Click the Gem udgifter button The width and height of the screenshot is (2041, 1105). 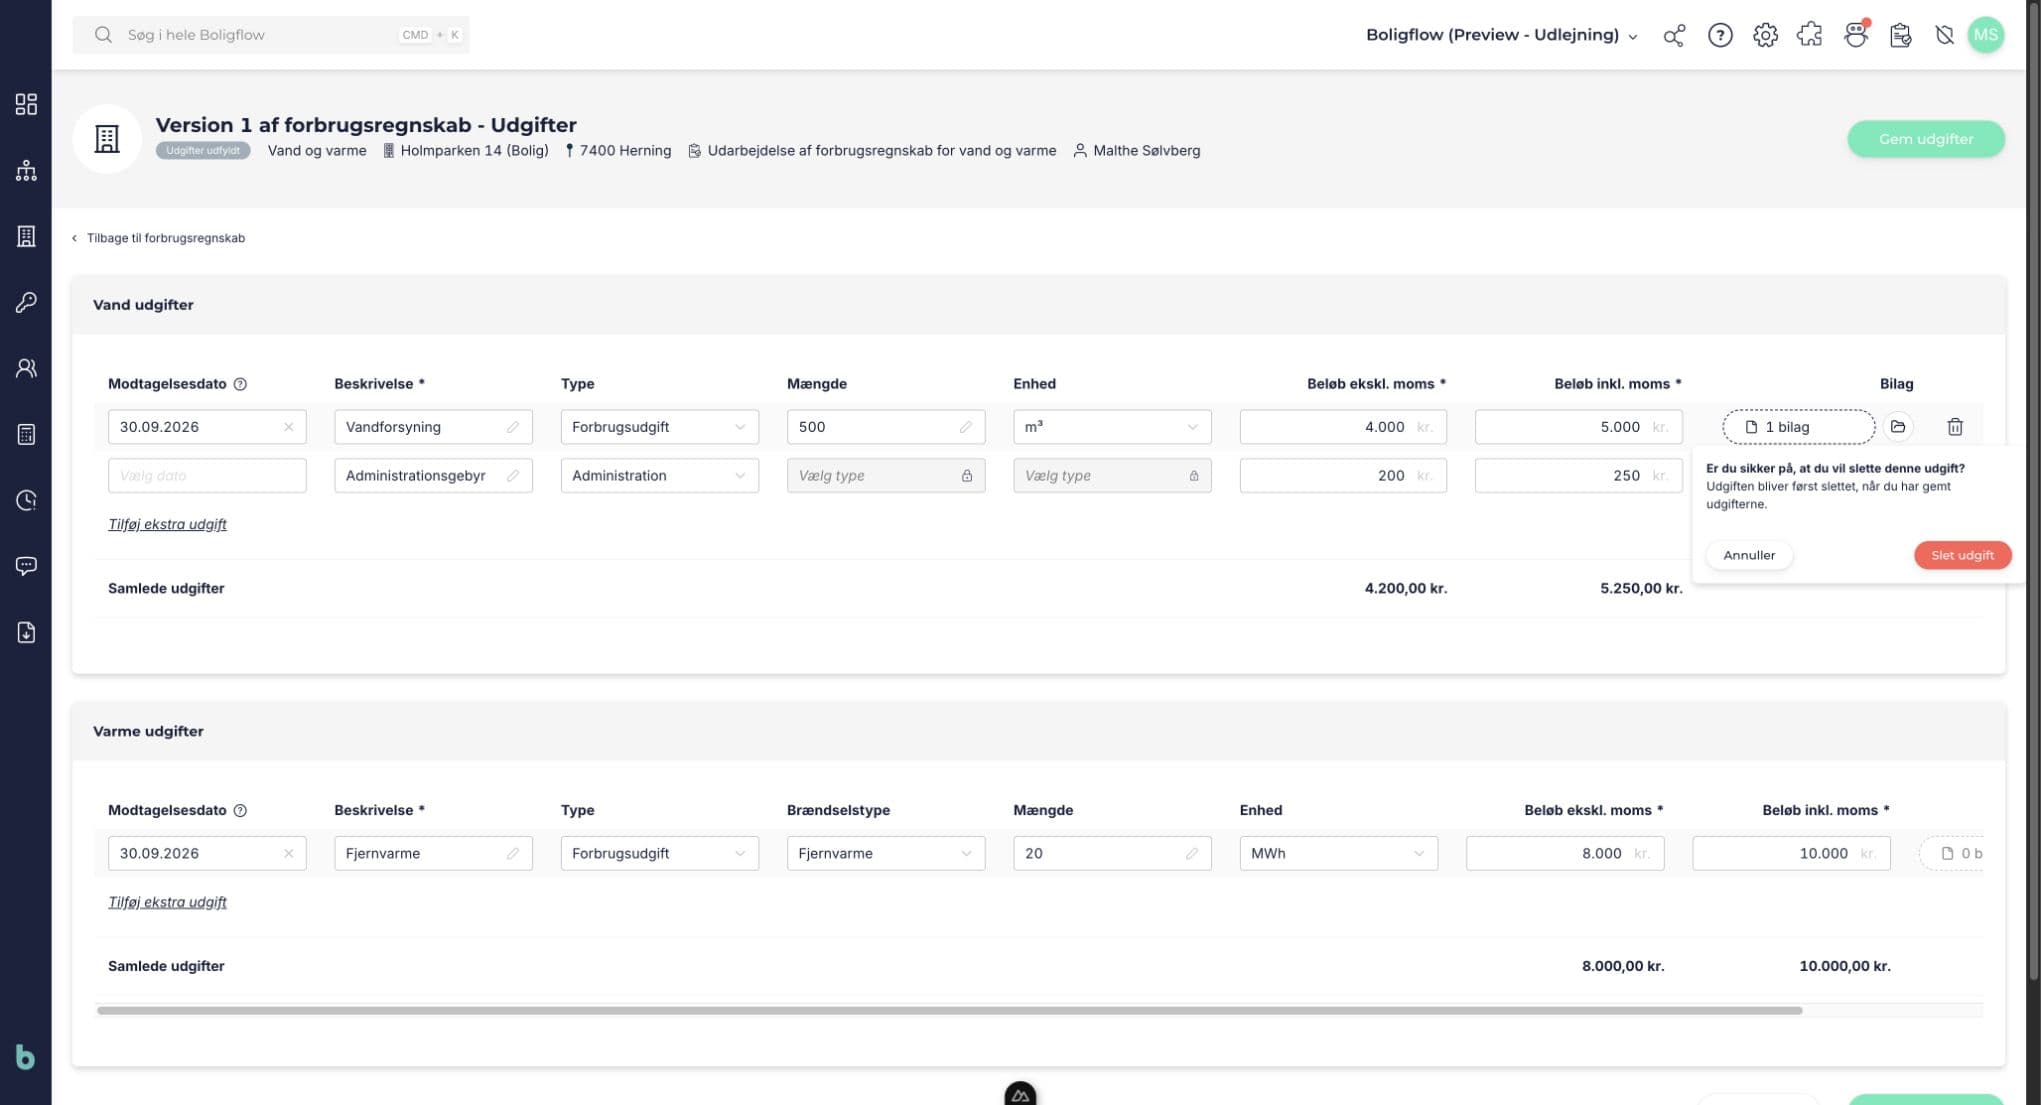tap(1925, 139)
